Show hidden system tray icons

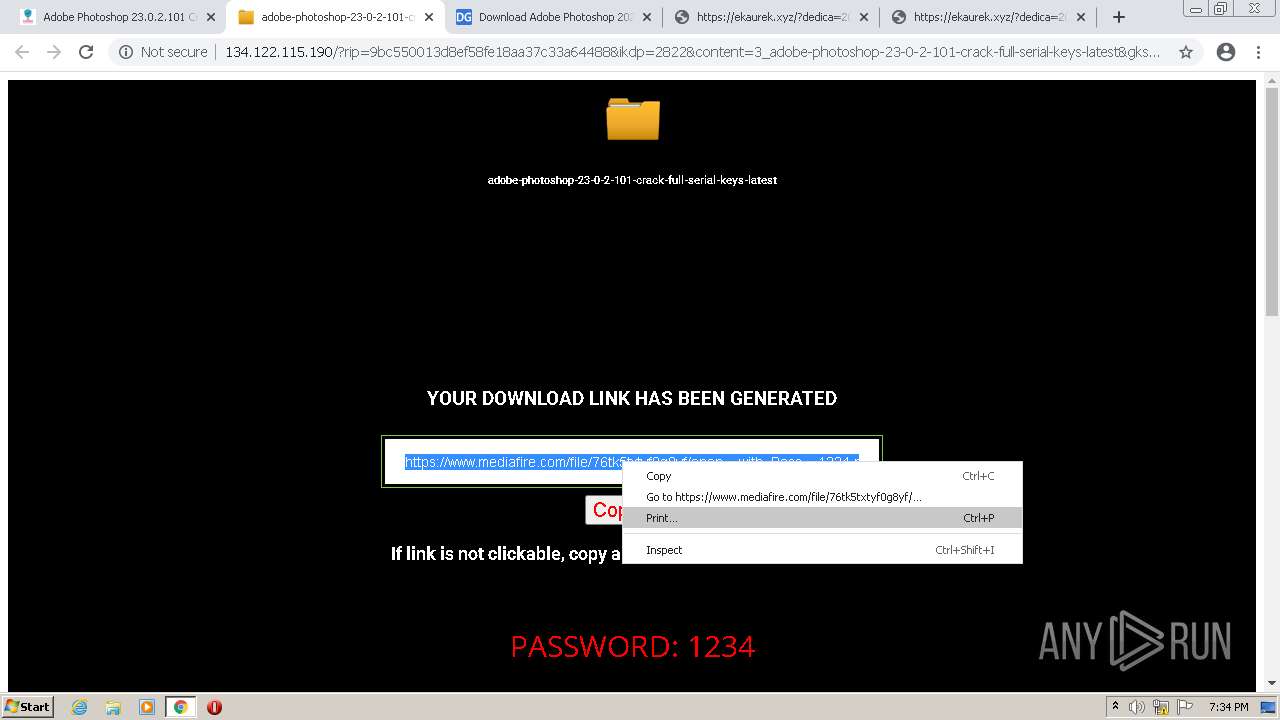(x=1115, y=706)
